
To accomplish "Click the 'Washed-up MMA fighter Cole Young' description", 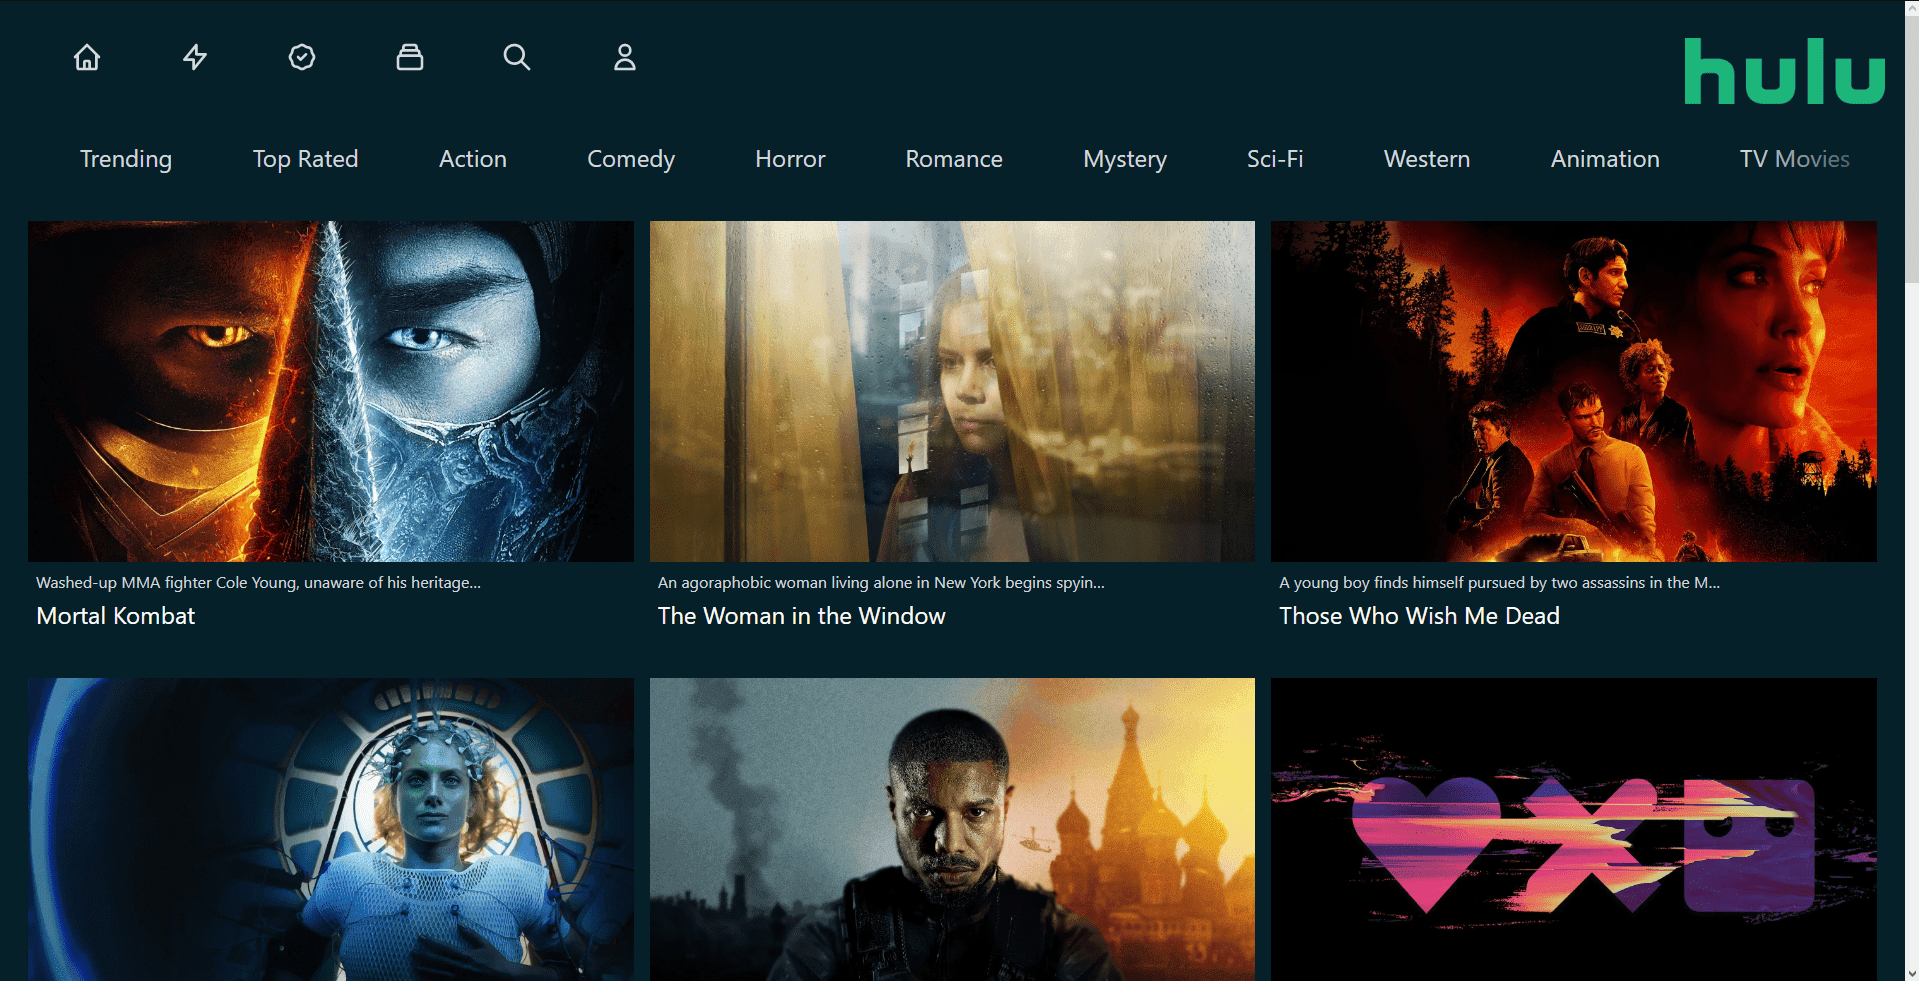I will pyautogui.click(x=258, y=582).
